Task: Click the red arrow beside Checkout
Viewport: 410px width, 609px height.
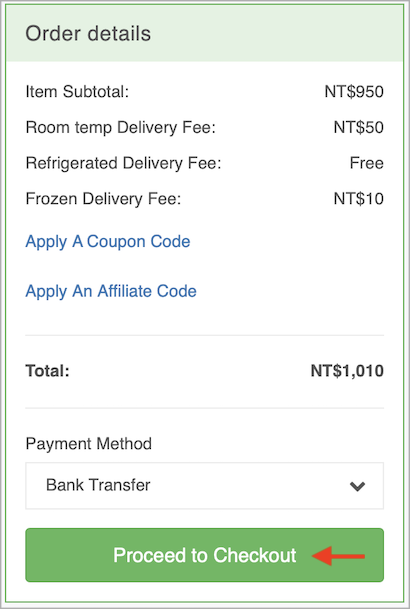Action: [339, 556]
